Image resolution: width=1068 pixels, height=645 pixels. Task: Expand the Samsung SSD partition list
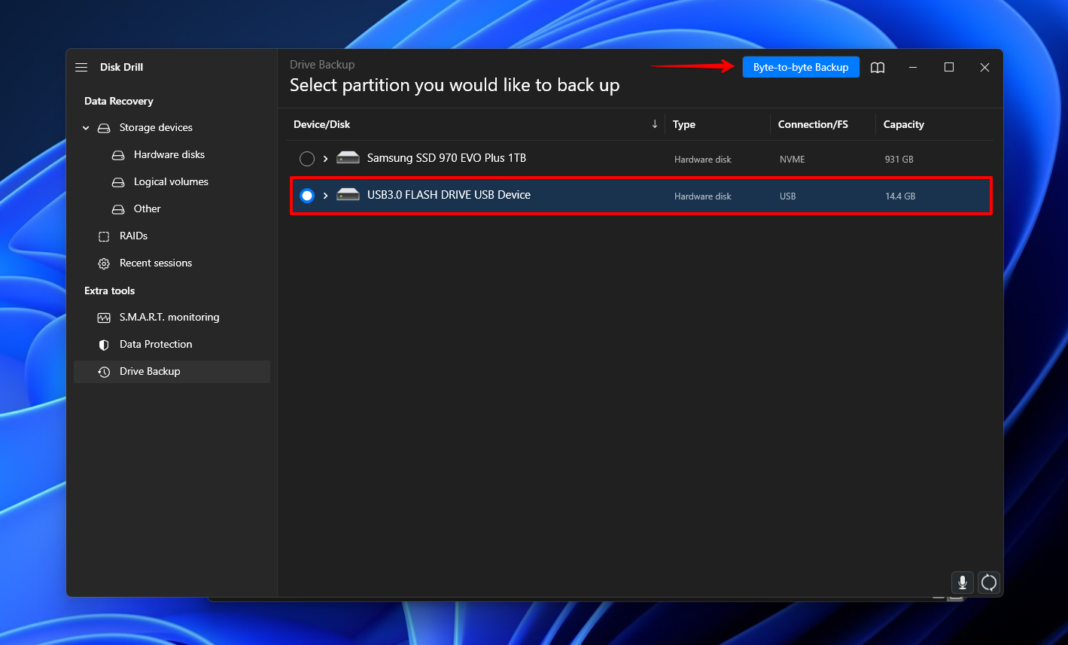pos(324,158)
